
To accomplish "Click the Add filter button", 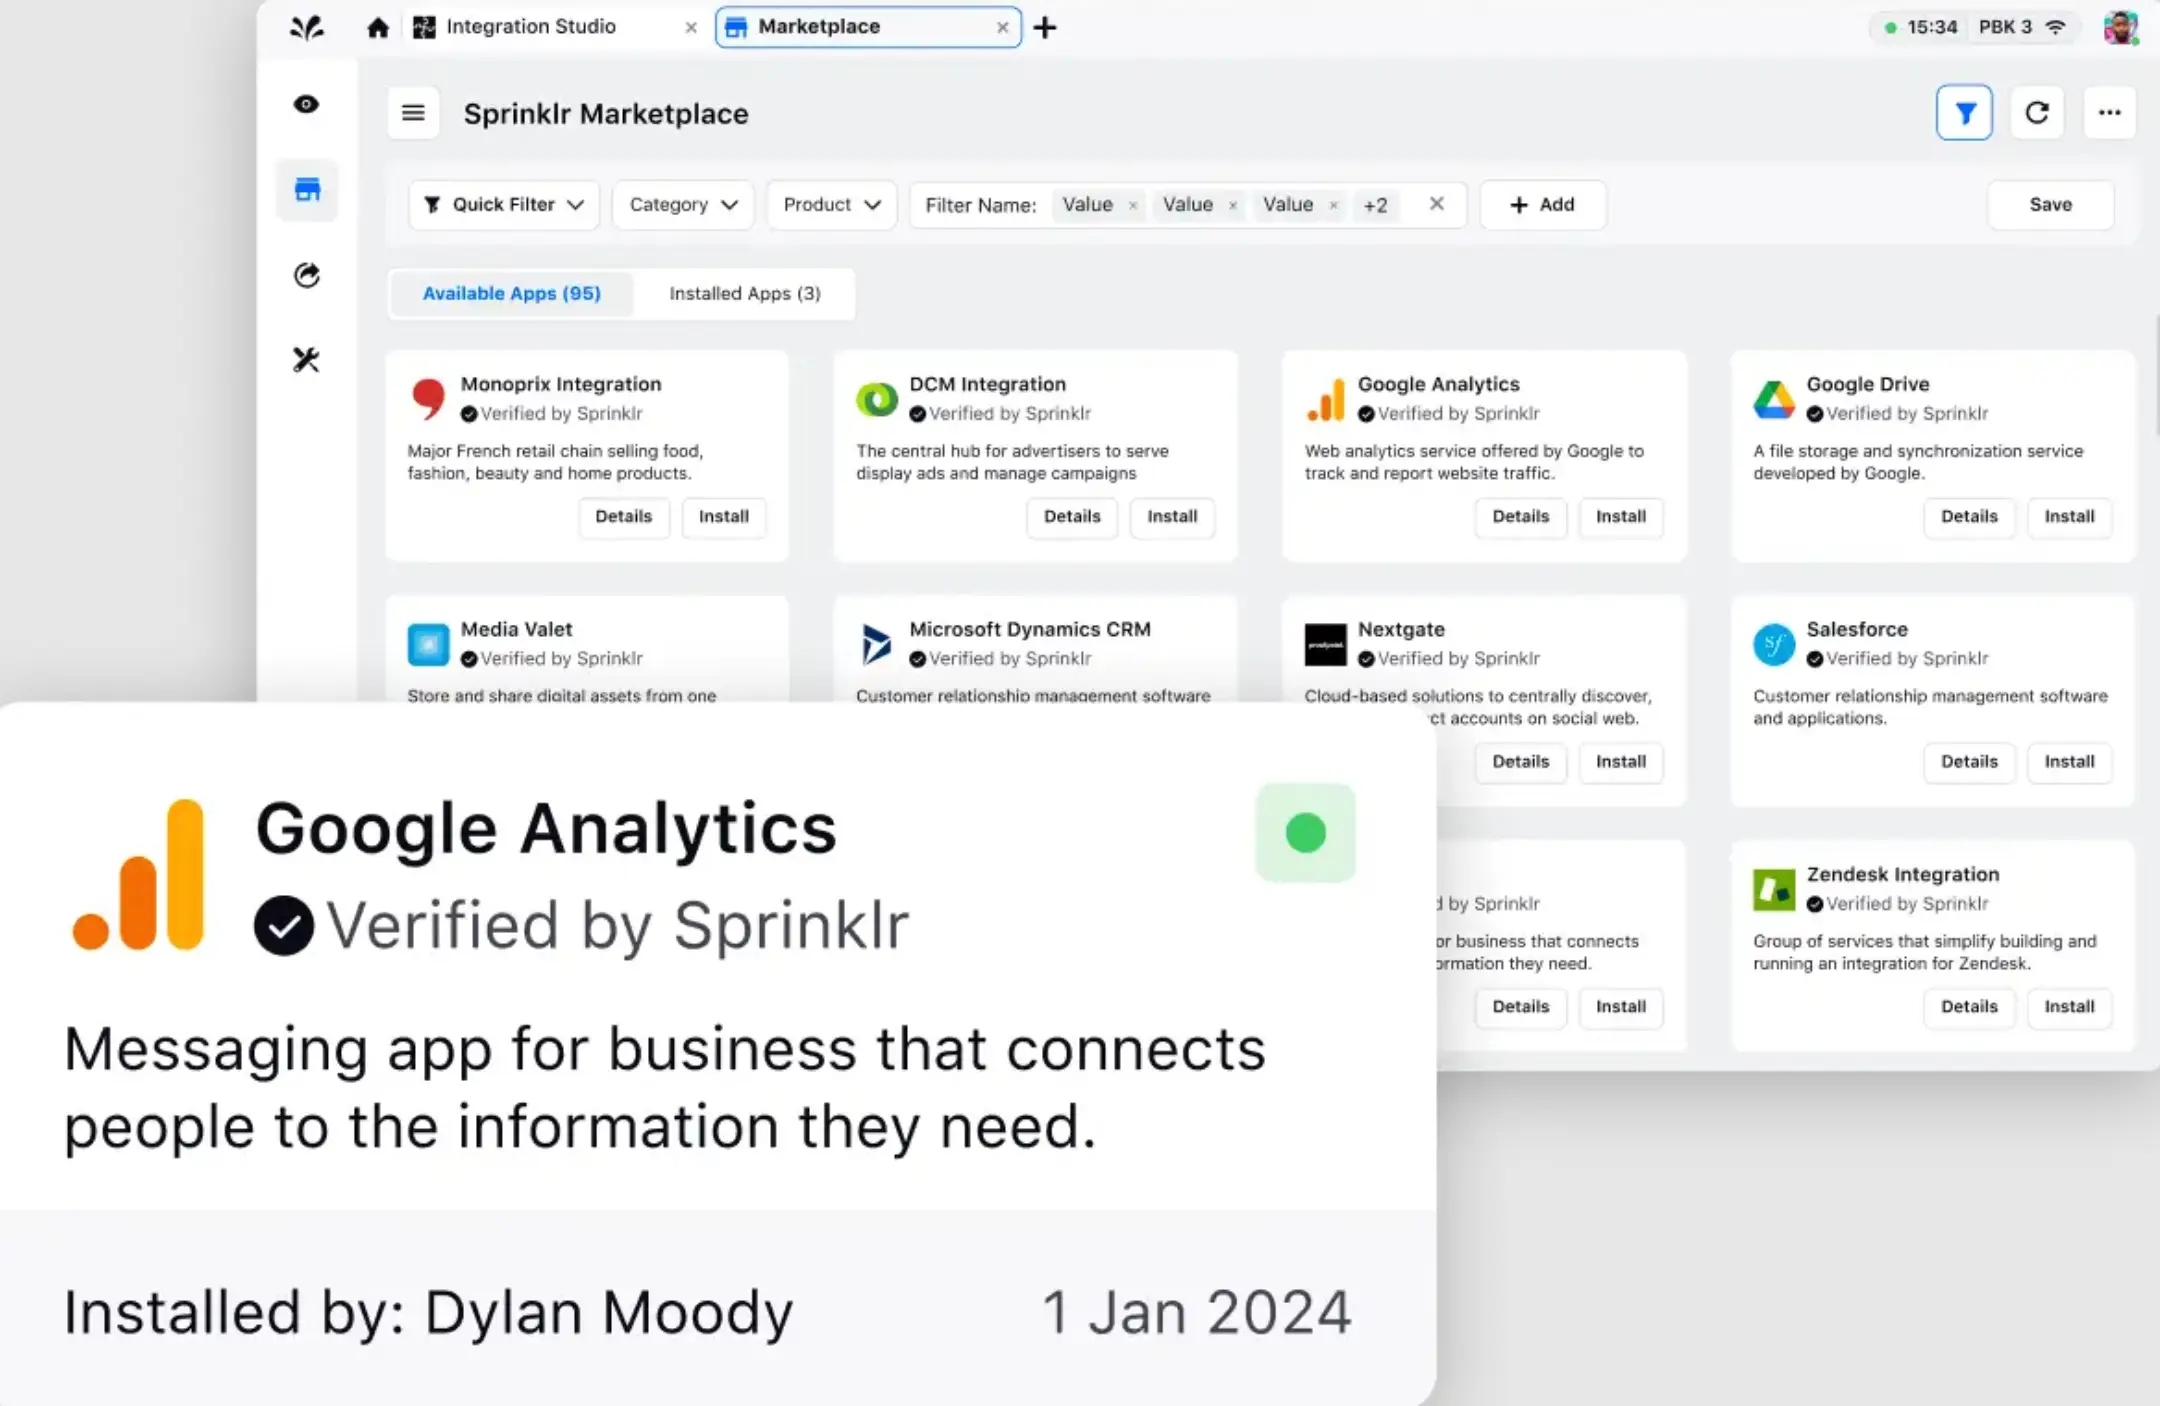I will click(1543, 205).
